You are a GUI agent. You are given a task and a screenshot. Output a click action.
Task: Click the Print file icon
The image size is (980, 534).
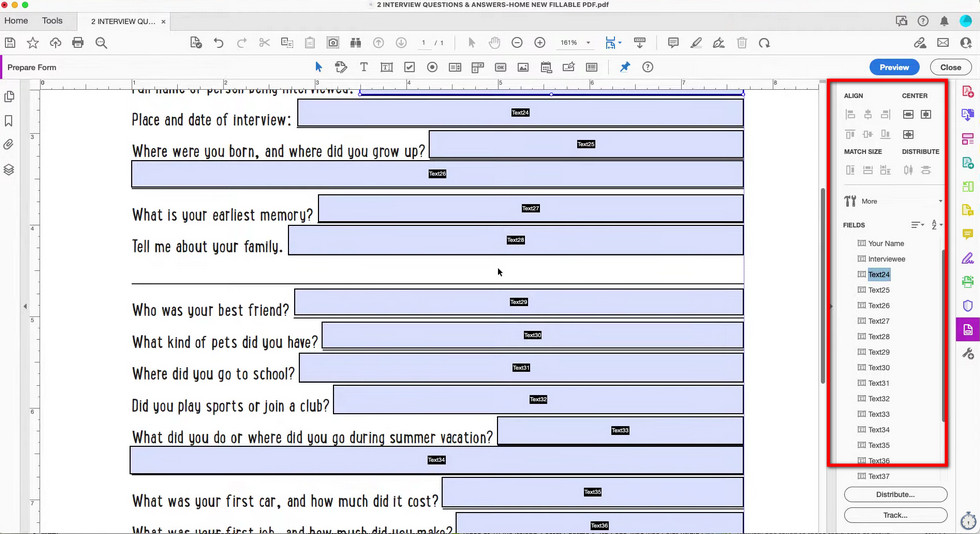pos(78,43)
